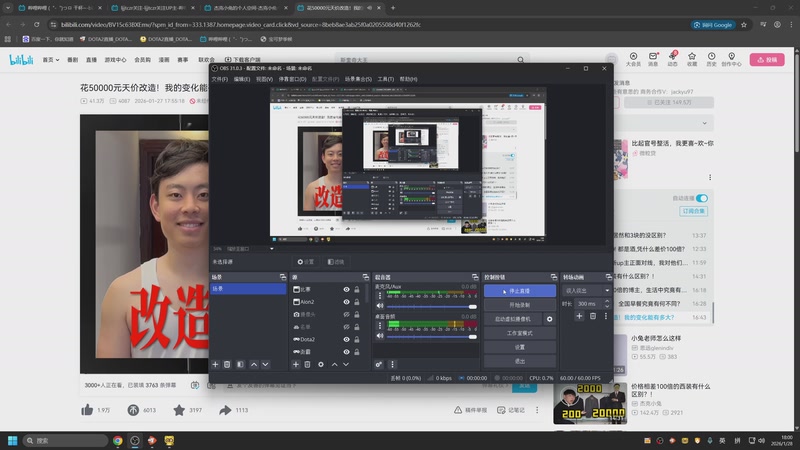Viewport: 800px width, 450px height.
Task: Share the video with arrow icon
Action: tap(225, 410)
